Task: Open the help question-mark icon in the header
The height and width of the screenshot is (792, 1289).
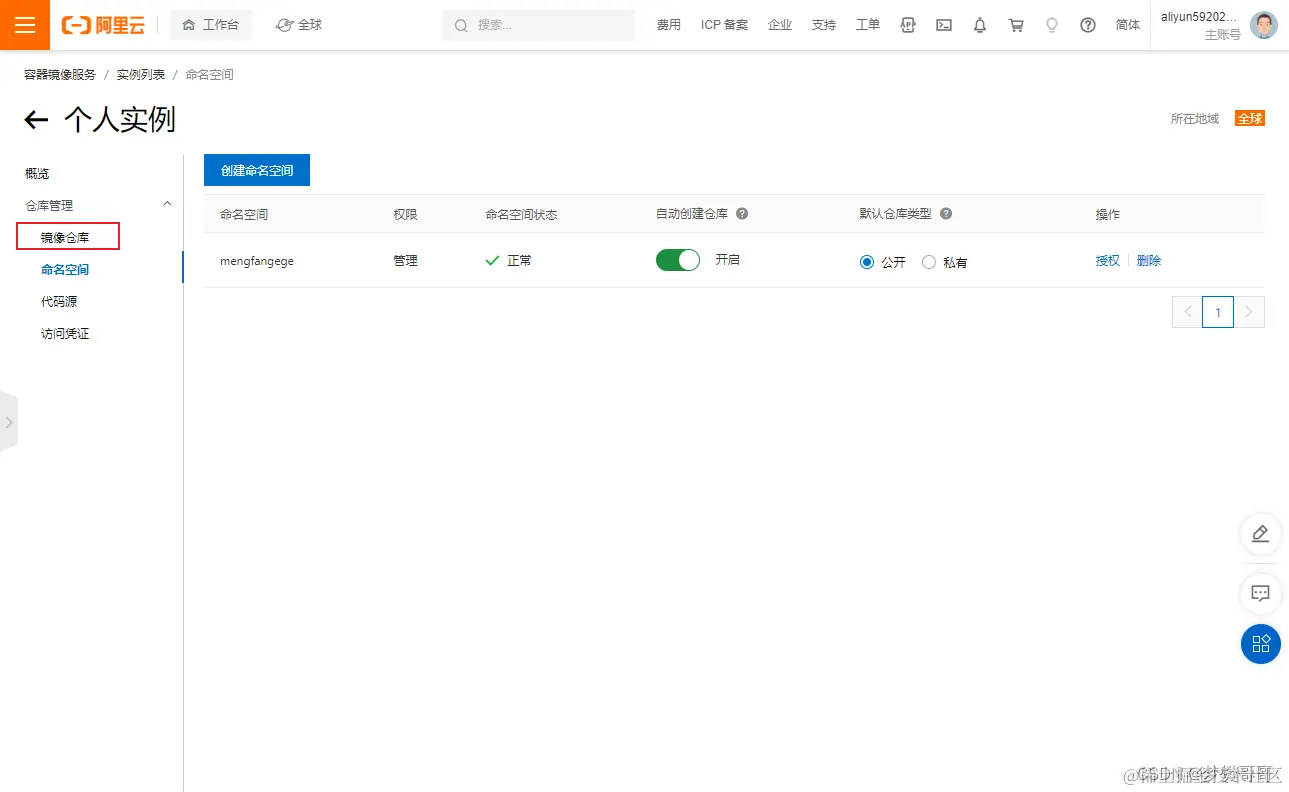Action: (x=1088, y=25)
